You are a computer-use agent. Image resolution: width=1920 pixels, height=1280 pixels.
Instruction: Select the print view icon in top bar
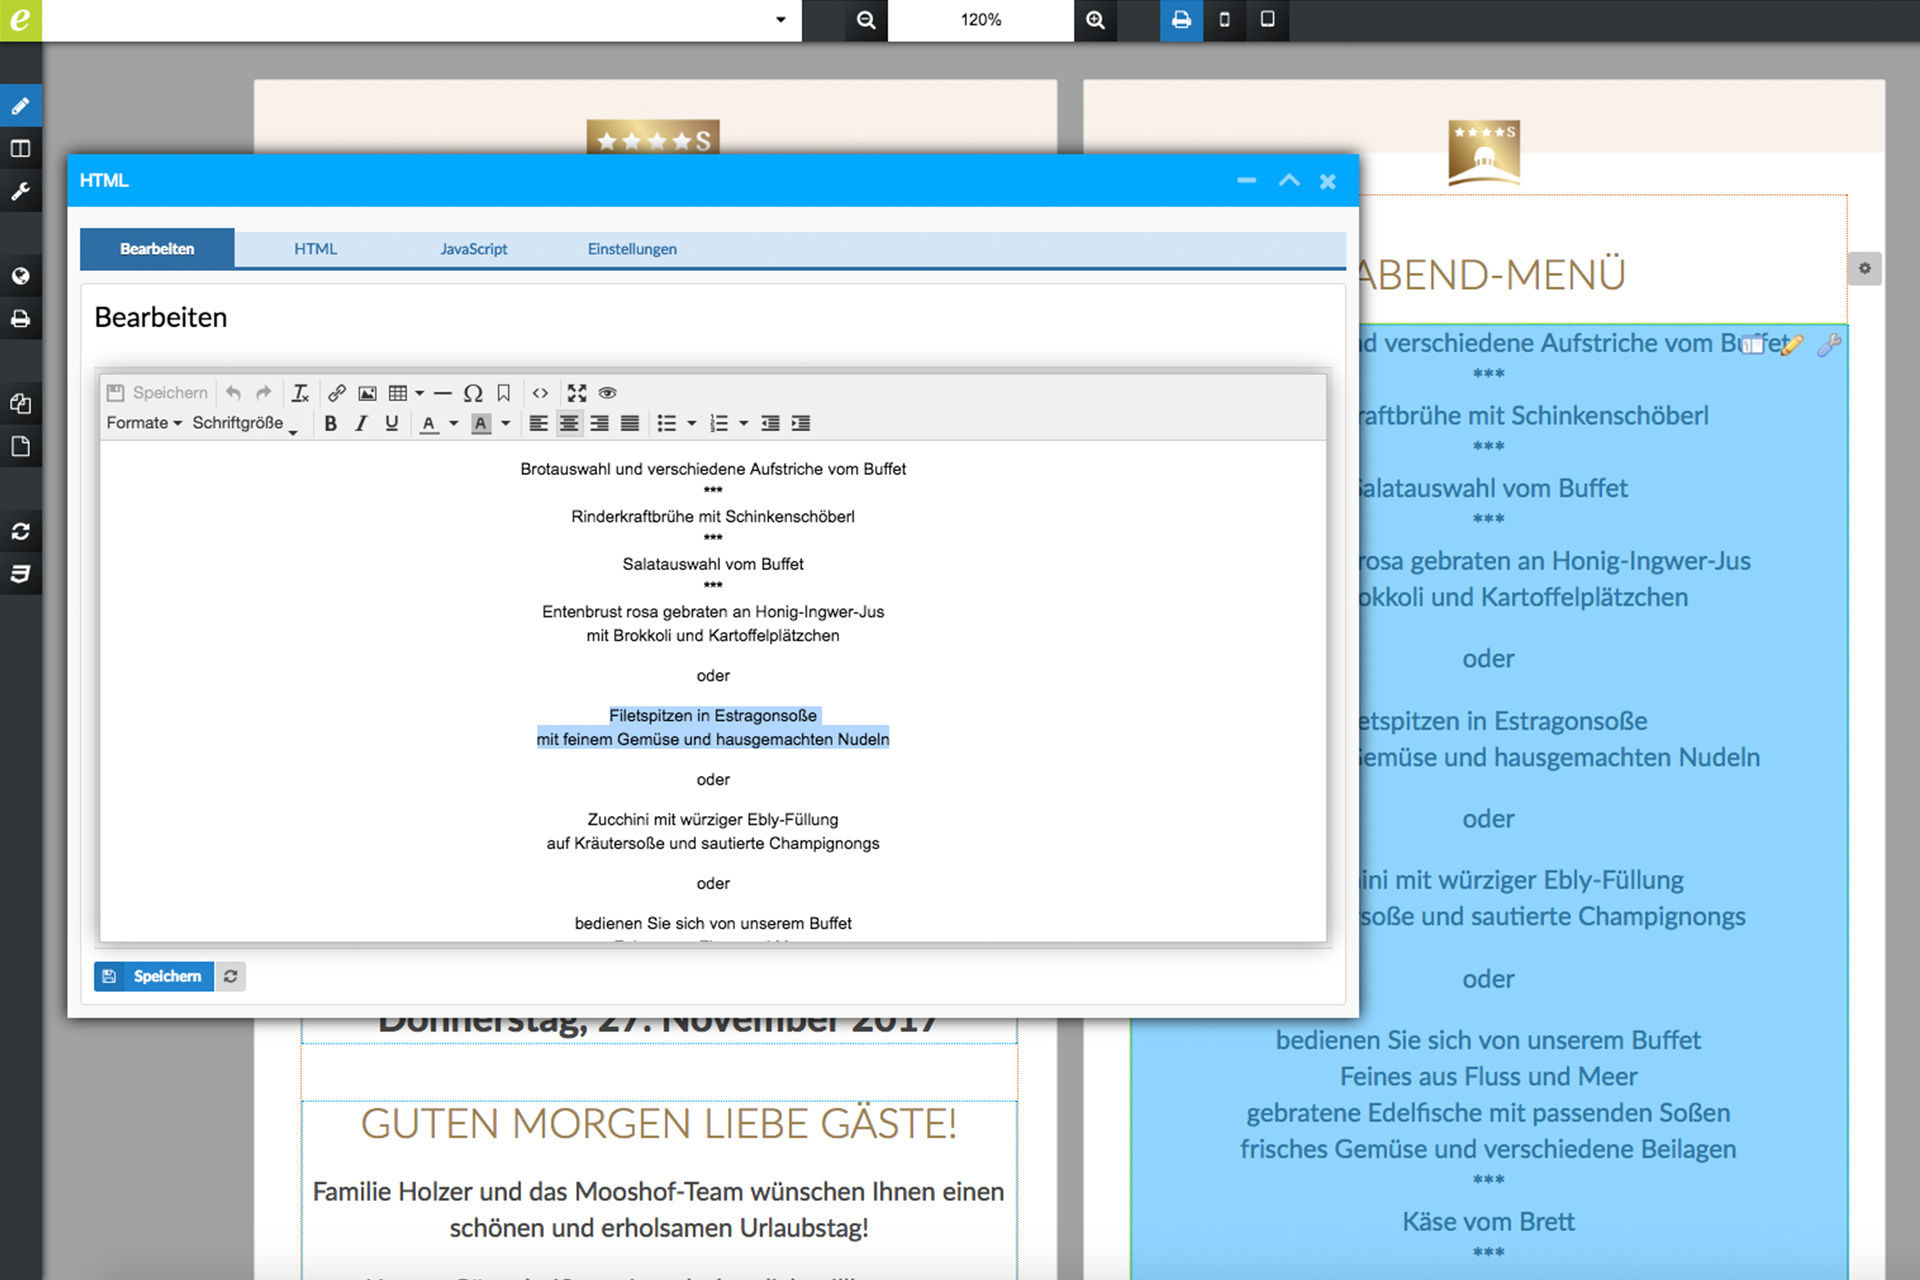(x=1181, y=20)
